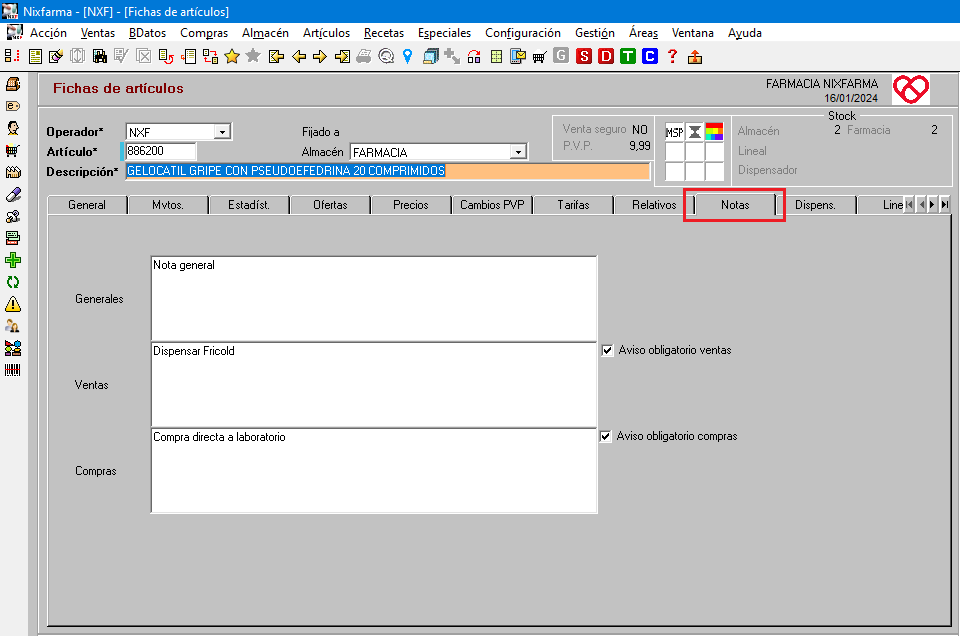This screenshot has width=960, height=636.
Task: Click the Artículo code field 886200
Action: pos(160,151)
